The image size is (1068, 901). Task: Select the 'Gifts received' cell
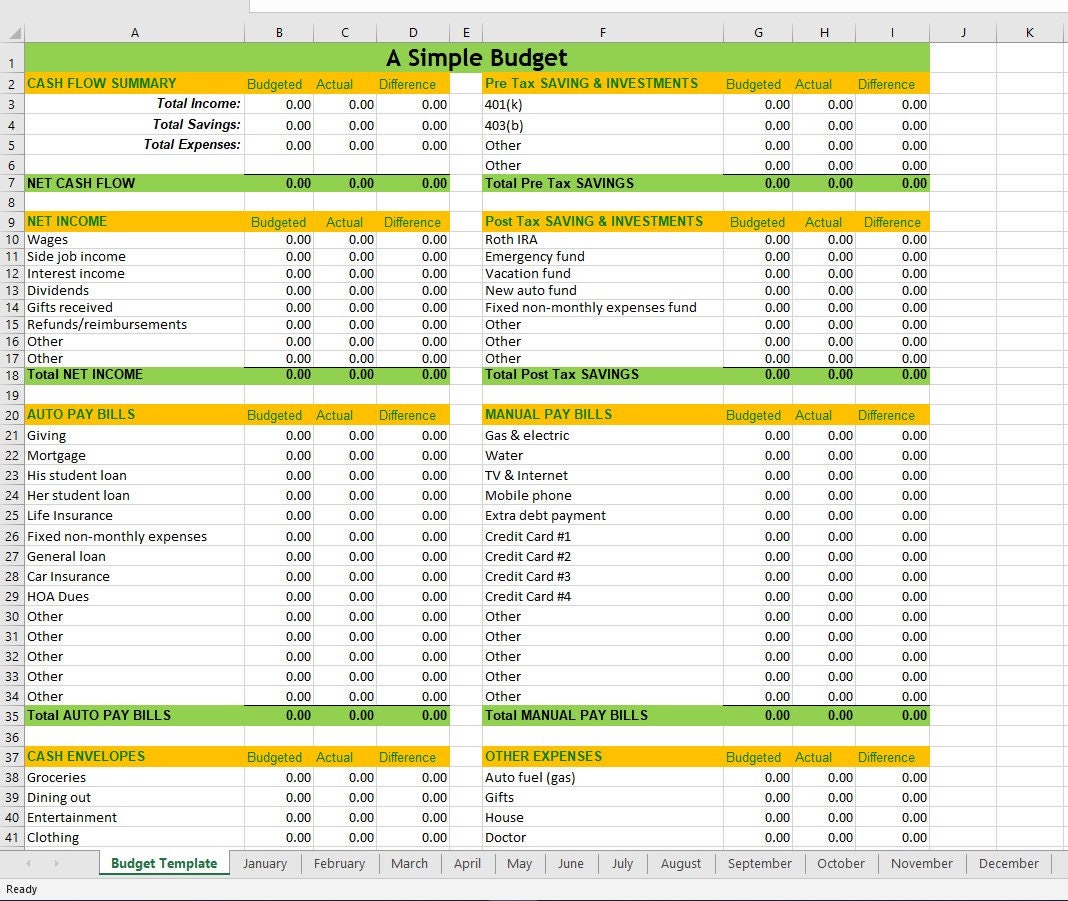tap(134, 308)
